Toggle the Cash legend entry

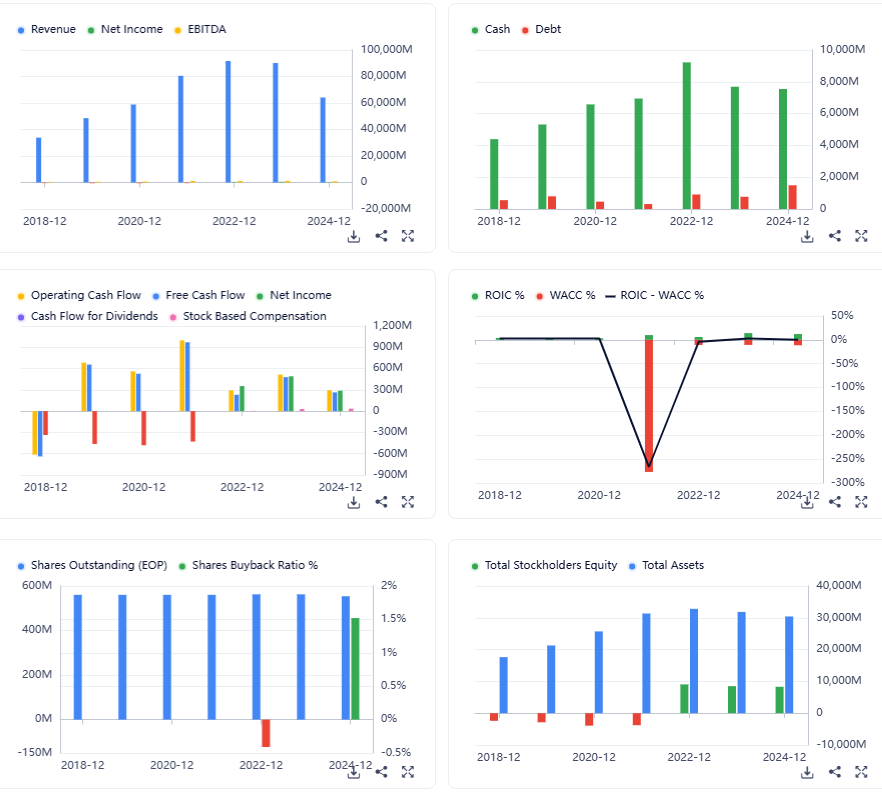pos(491,29)
